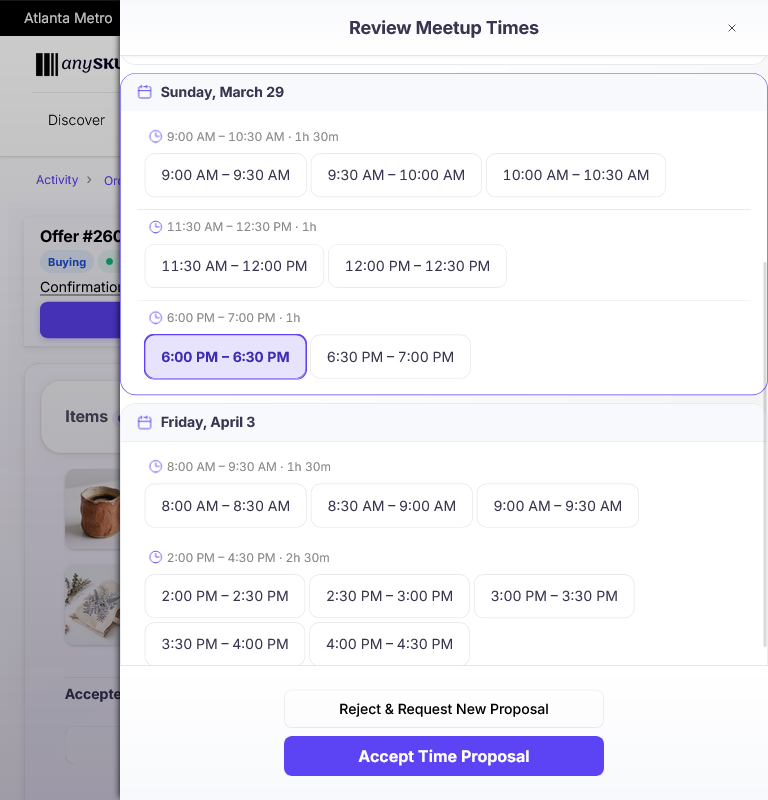Click the '8:00 AM – 9:30 AM · 1h 30m' label

click(249, 467)
